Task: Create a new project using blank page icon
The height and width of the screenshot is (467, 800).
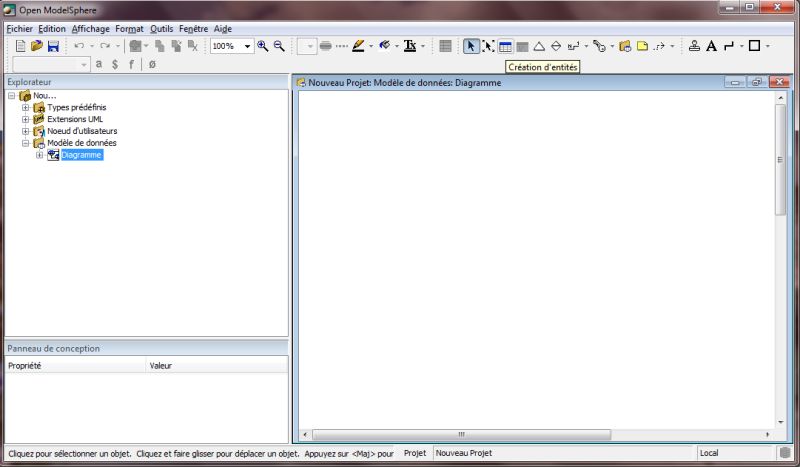Action: pos(21,46)
